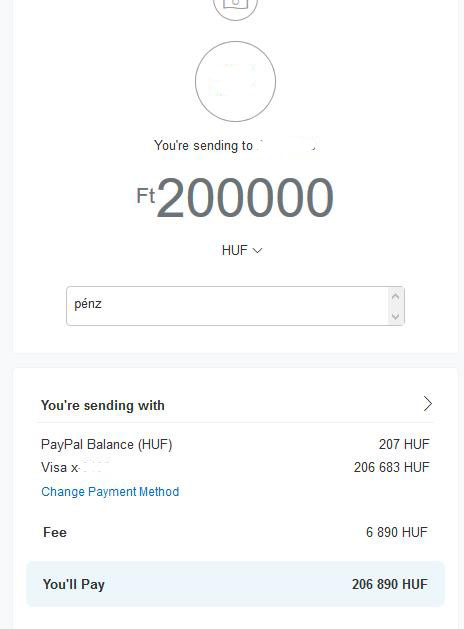Click the recipient's round avatar placeholder
464x629 pixels.
(x=235, y=81)
